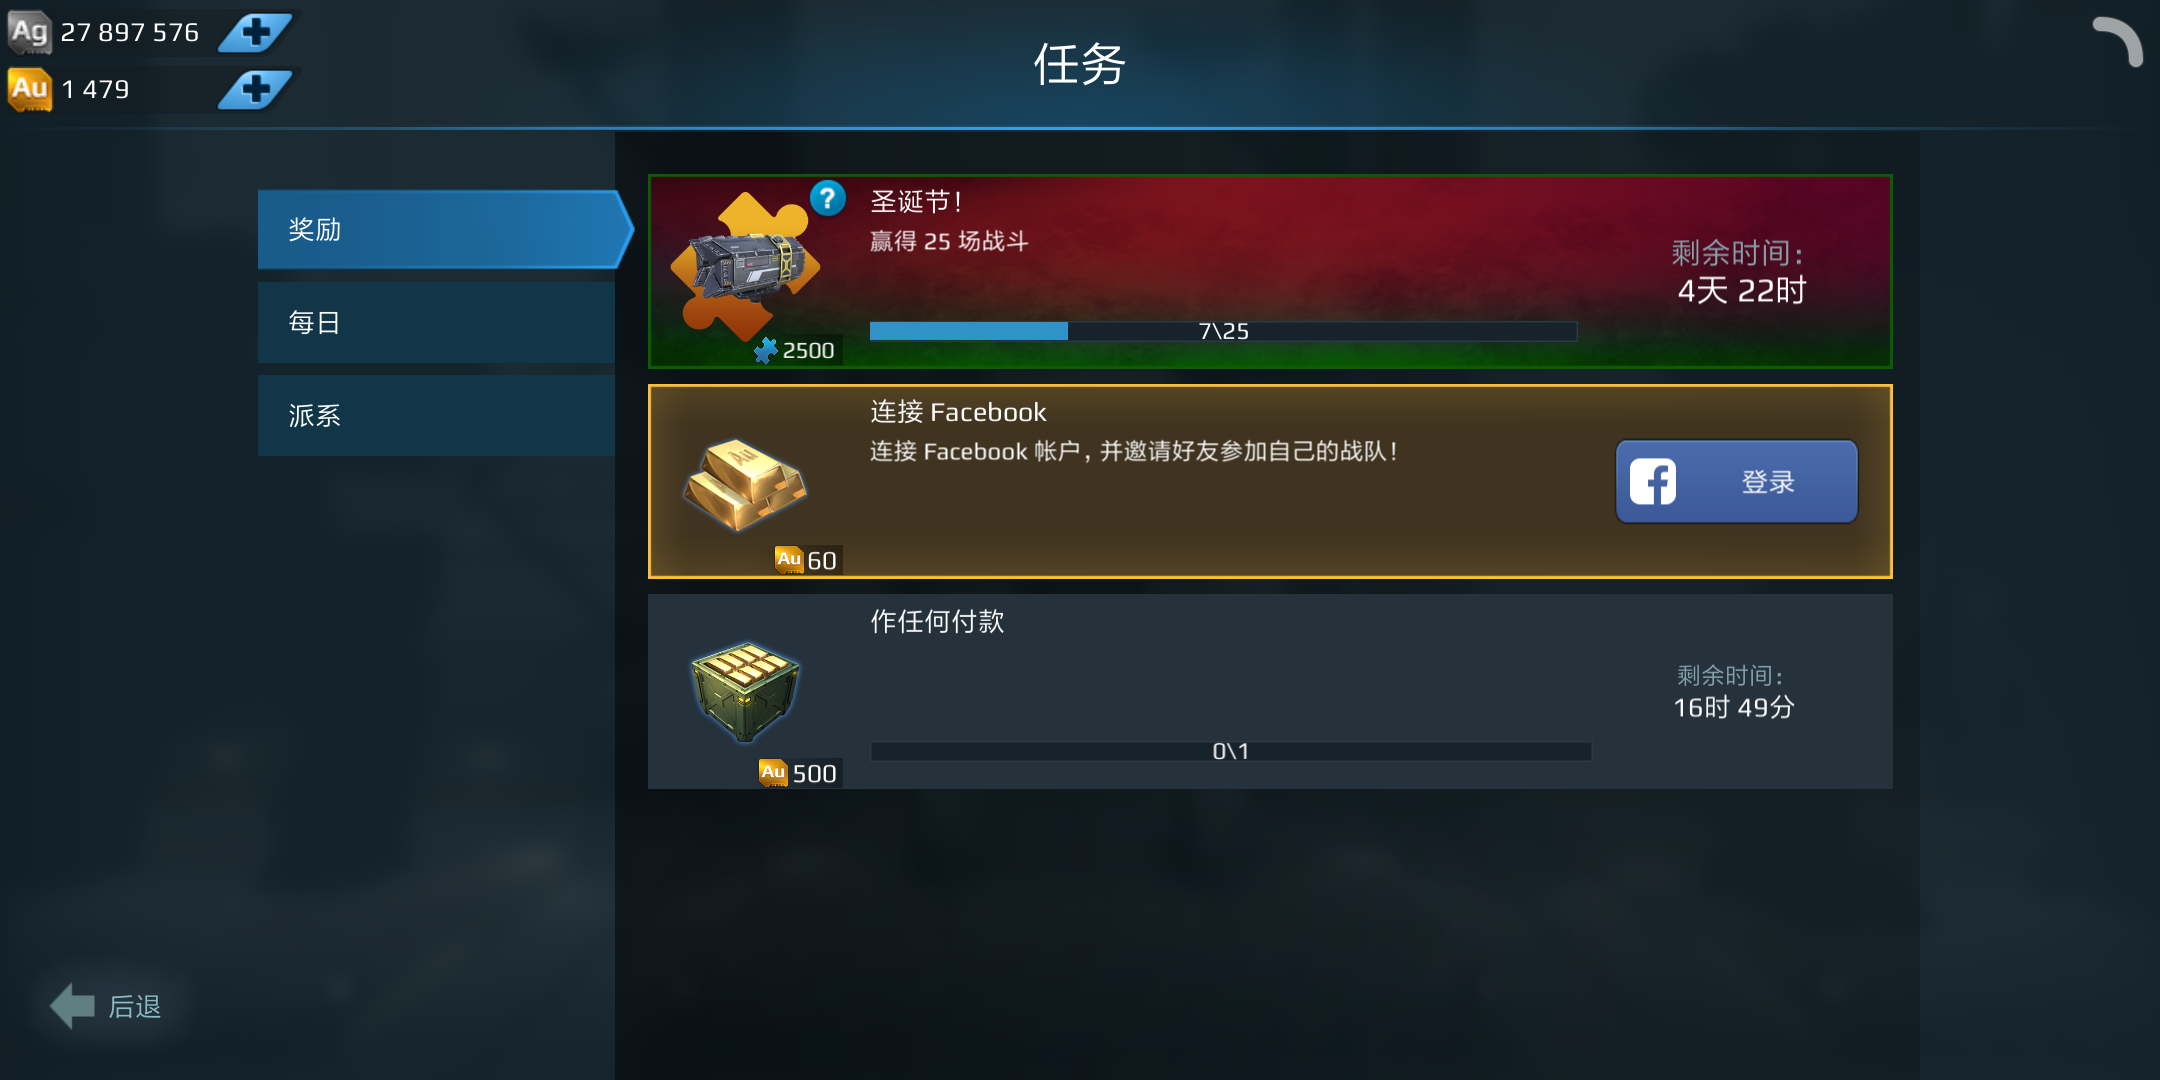Image resolution: width=2160 pixels, height=1080 pixels.
Task: Select the 奖励 rewards tab
Action: click(x=445, y=229)
